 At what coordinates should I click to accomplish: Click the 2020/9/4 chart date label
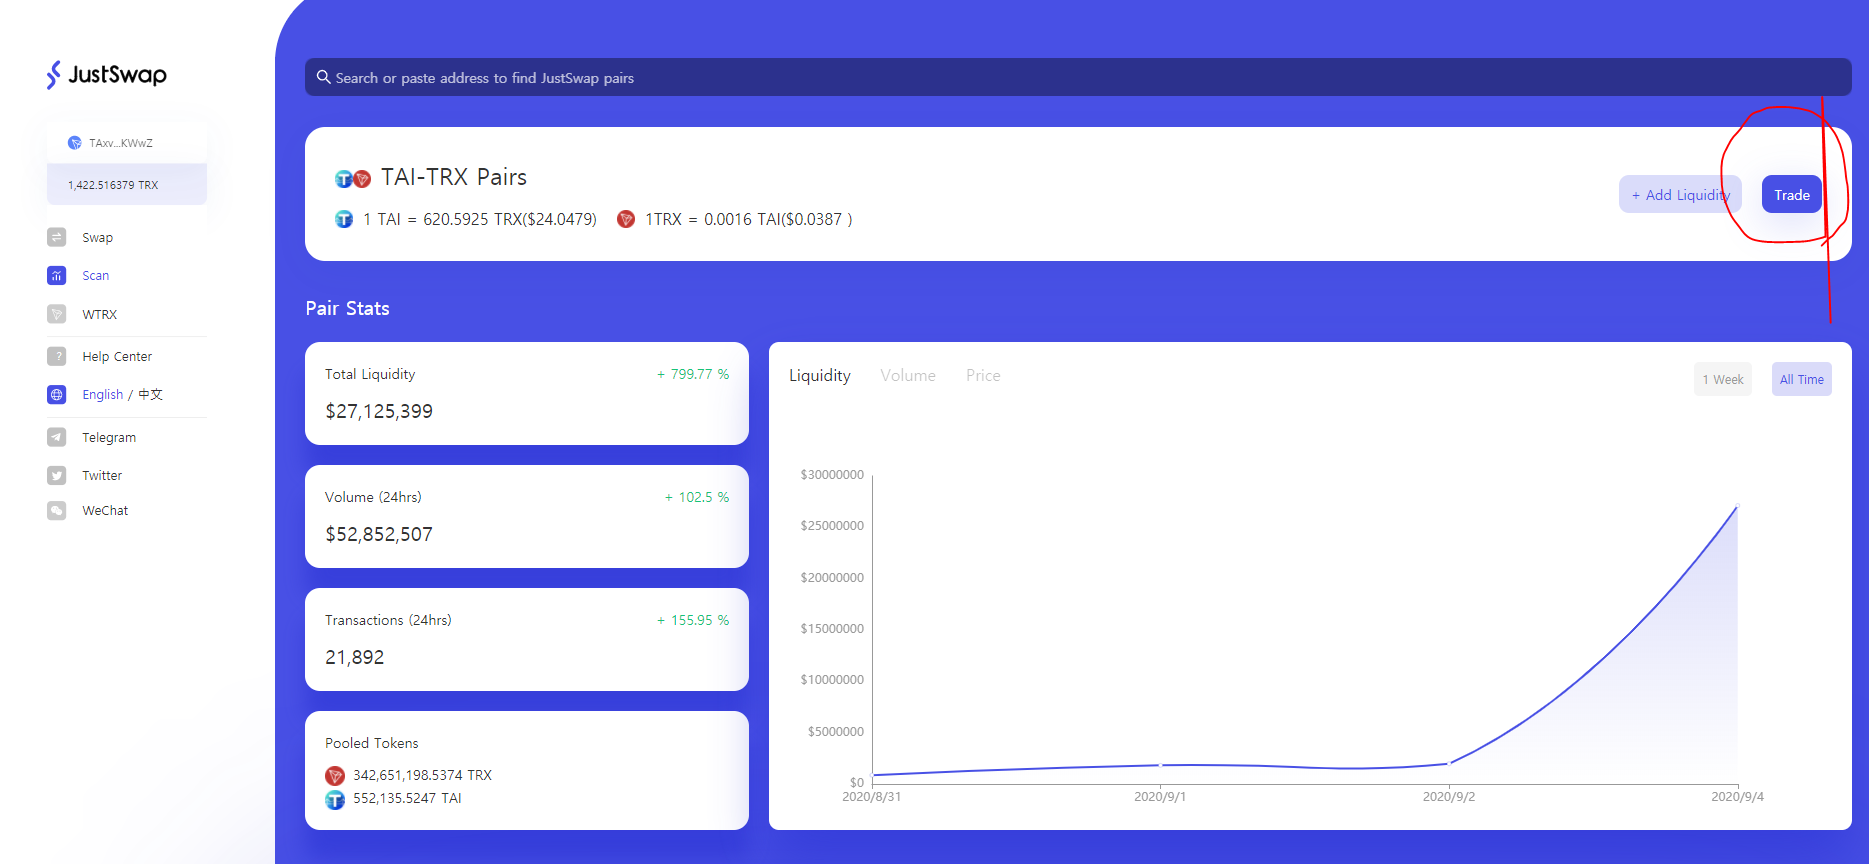click(1738, 797)
